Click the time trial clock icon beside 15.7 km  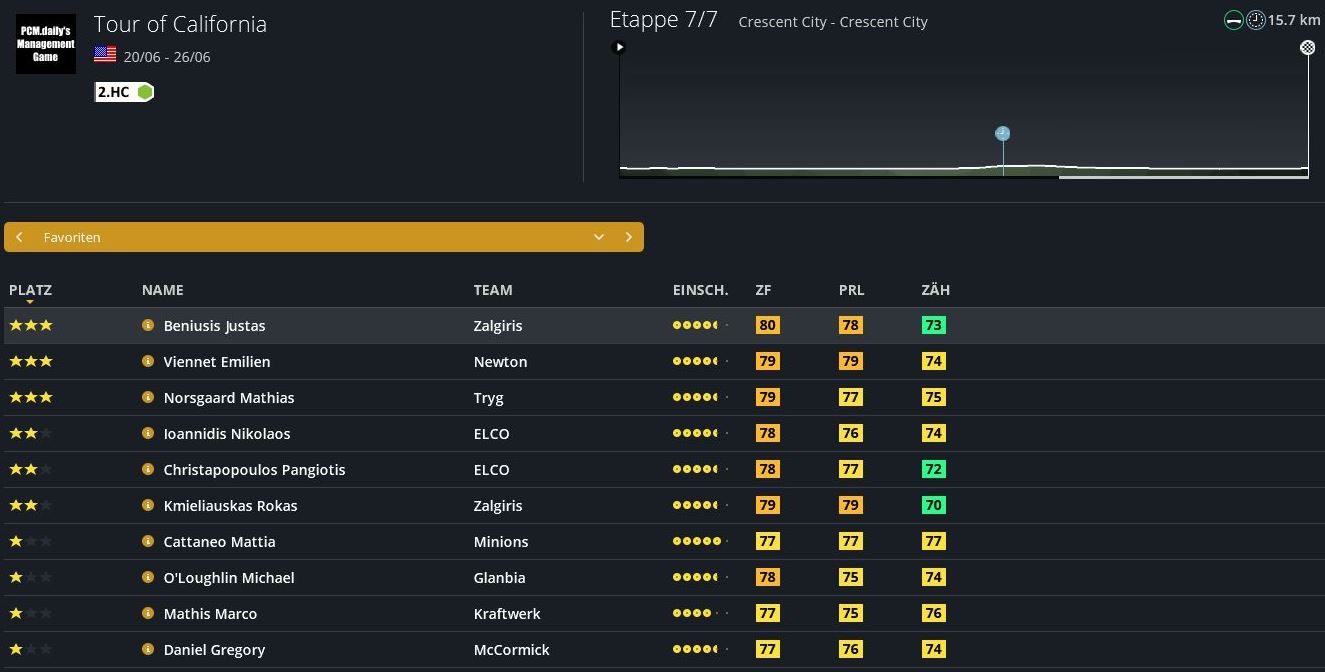pyautogui.click(x=1255, y=20)
